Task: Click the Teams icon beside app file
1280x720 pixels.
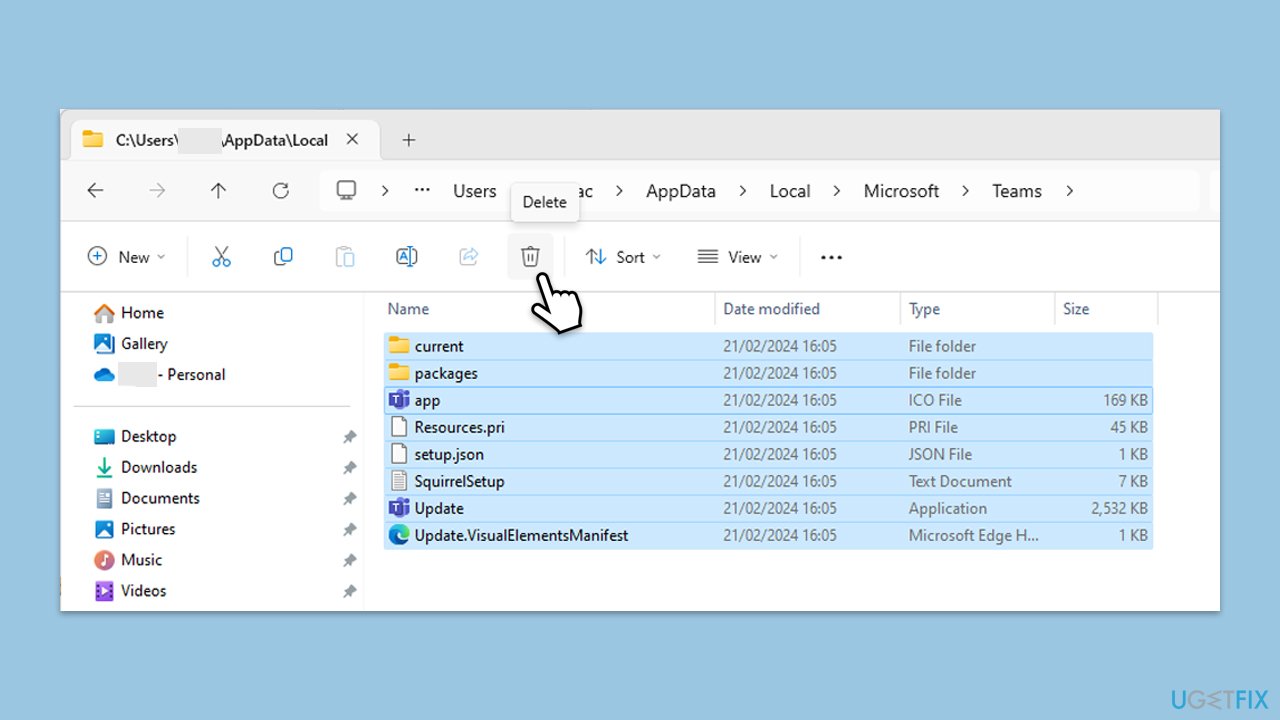Action: 399,400
